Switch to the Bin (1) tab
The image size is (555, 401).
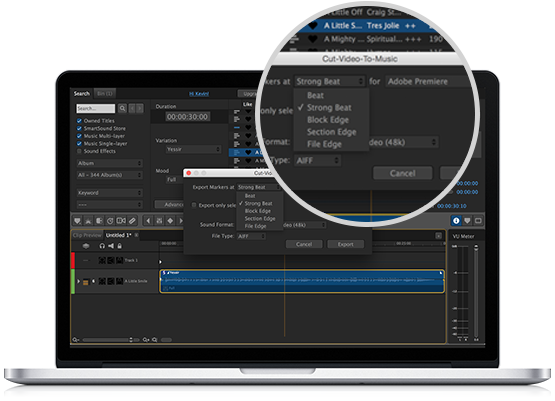point(104,94)
